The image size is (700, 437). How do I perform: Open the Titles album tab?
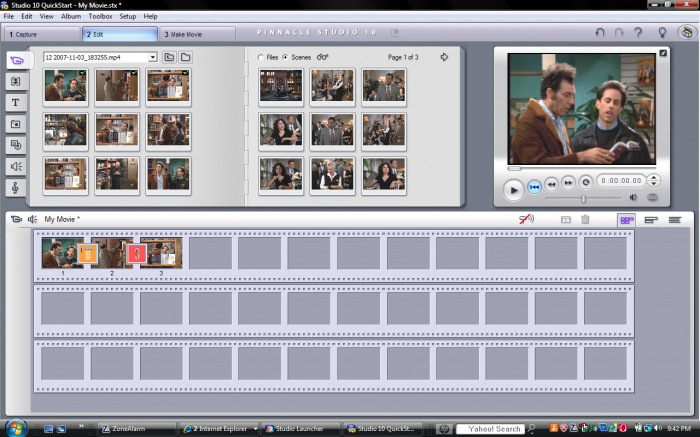pyautogui.click(x=16, y=103)
